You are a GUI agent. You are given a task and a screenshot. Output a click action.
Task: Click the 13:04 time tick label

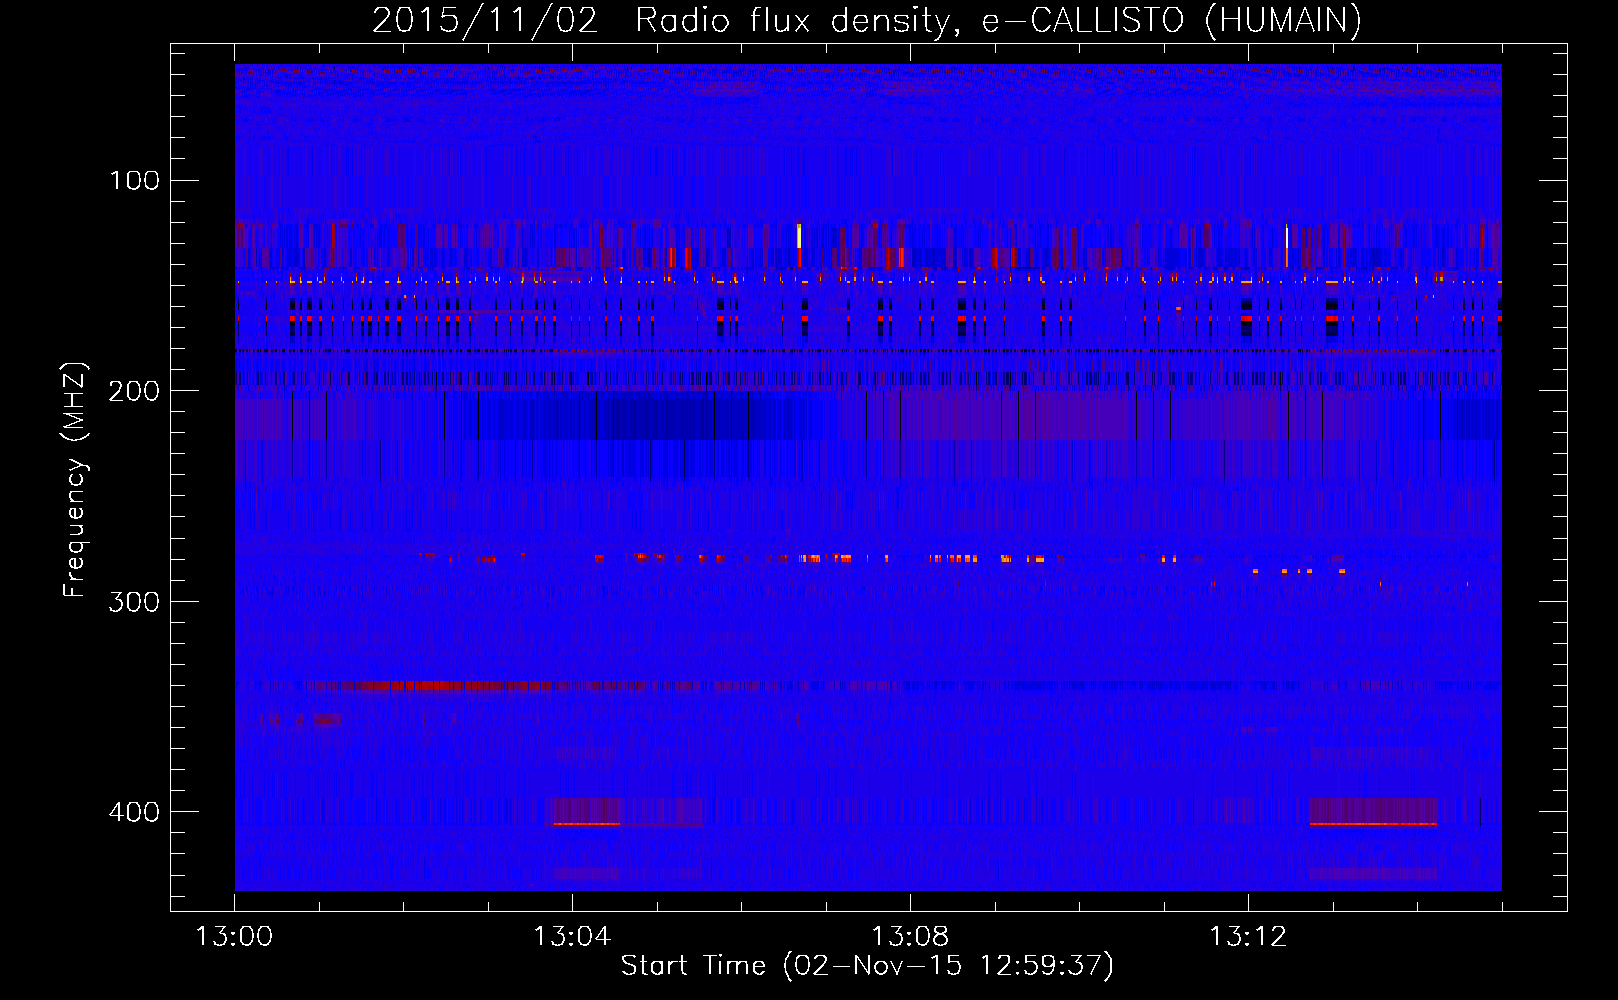[572, 936]
